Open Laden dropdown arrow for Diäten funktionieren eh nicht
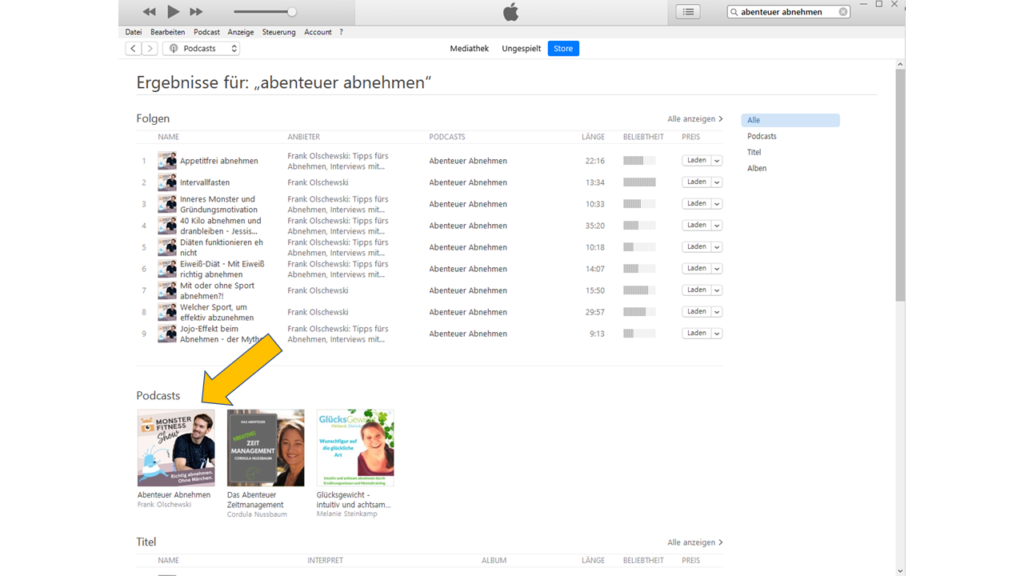Screen dimensions: 1024x576 (716, 247)
